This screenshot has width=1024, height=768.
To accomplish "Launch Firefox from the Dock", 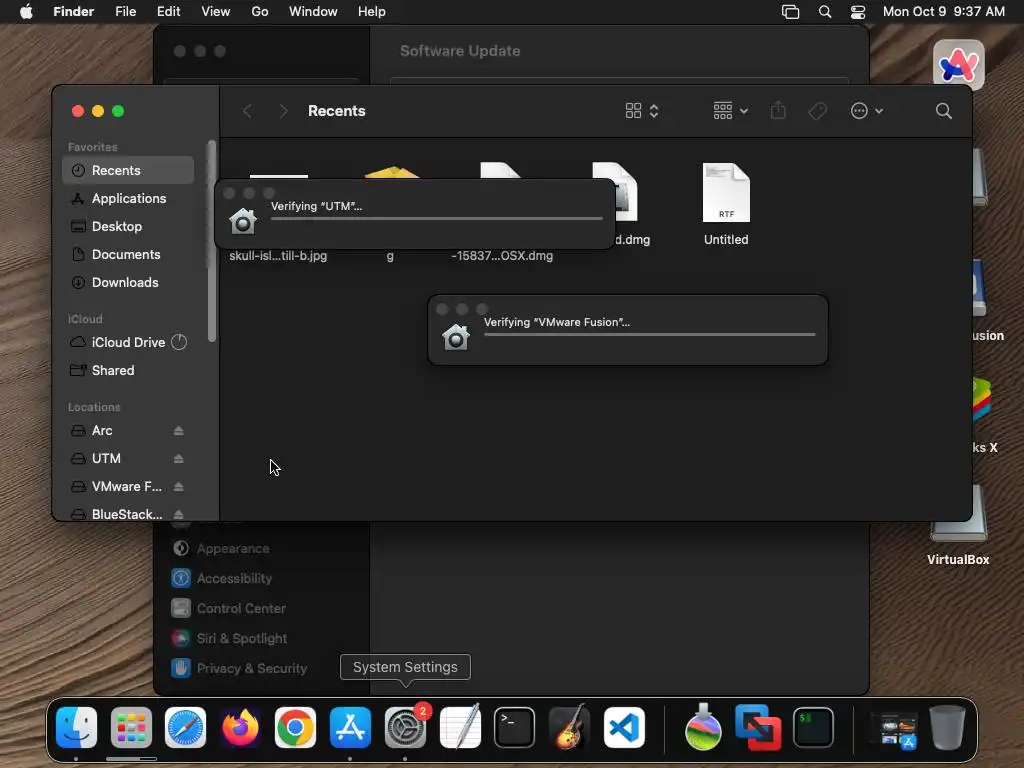I will click(x=240, y=728).
